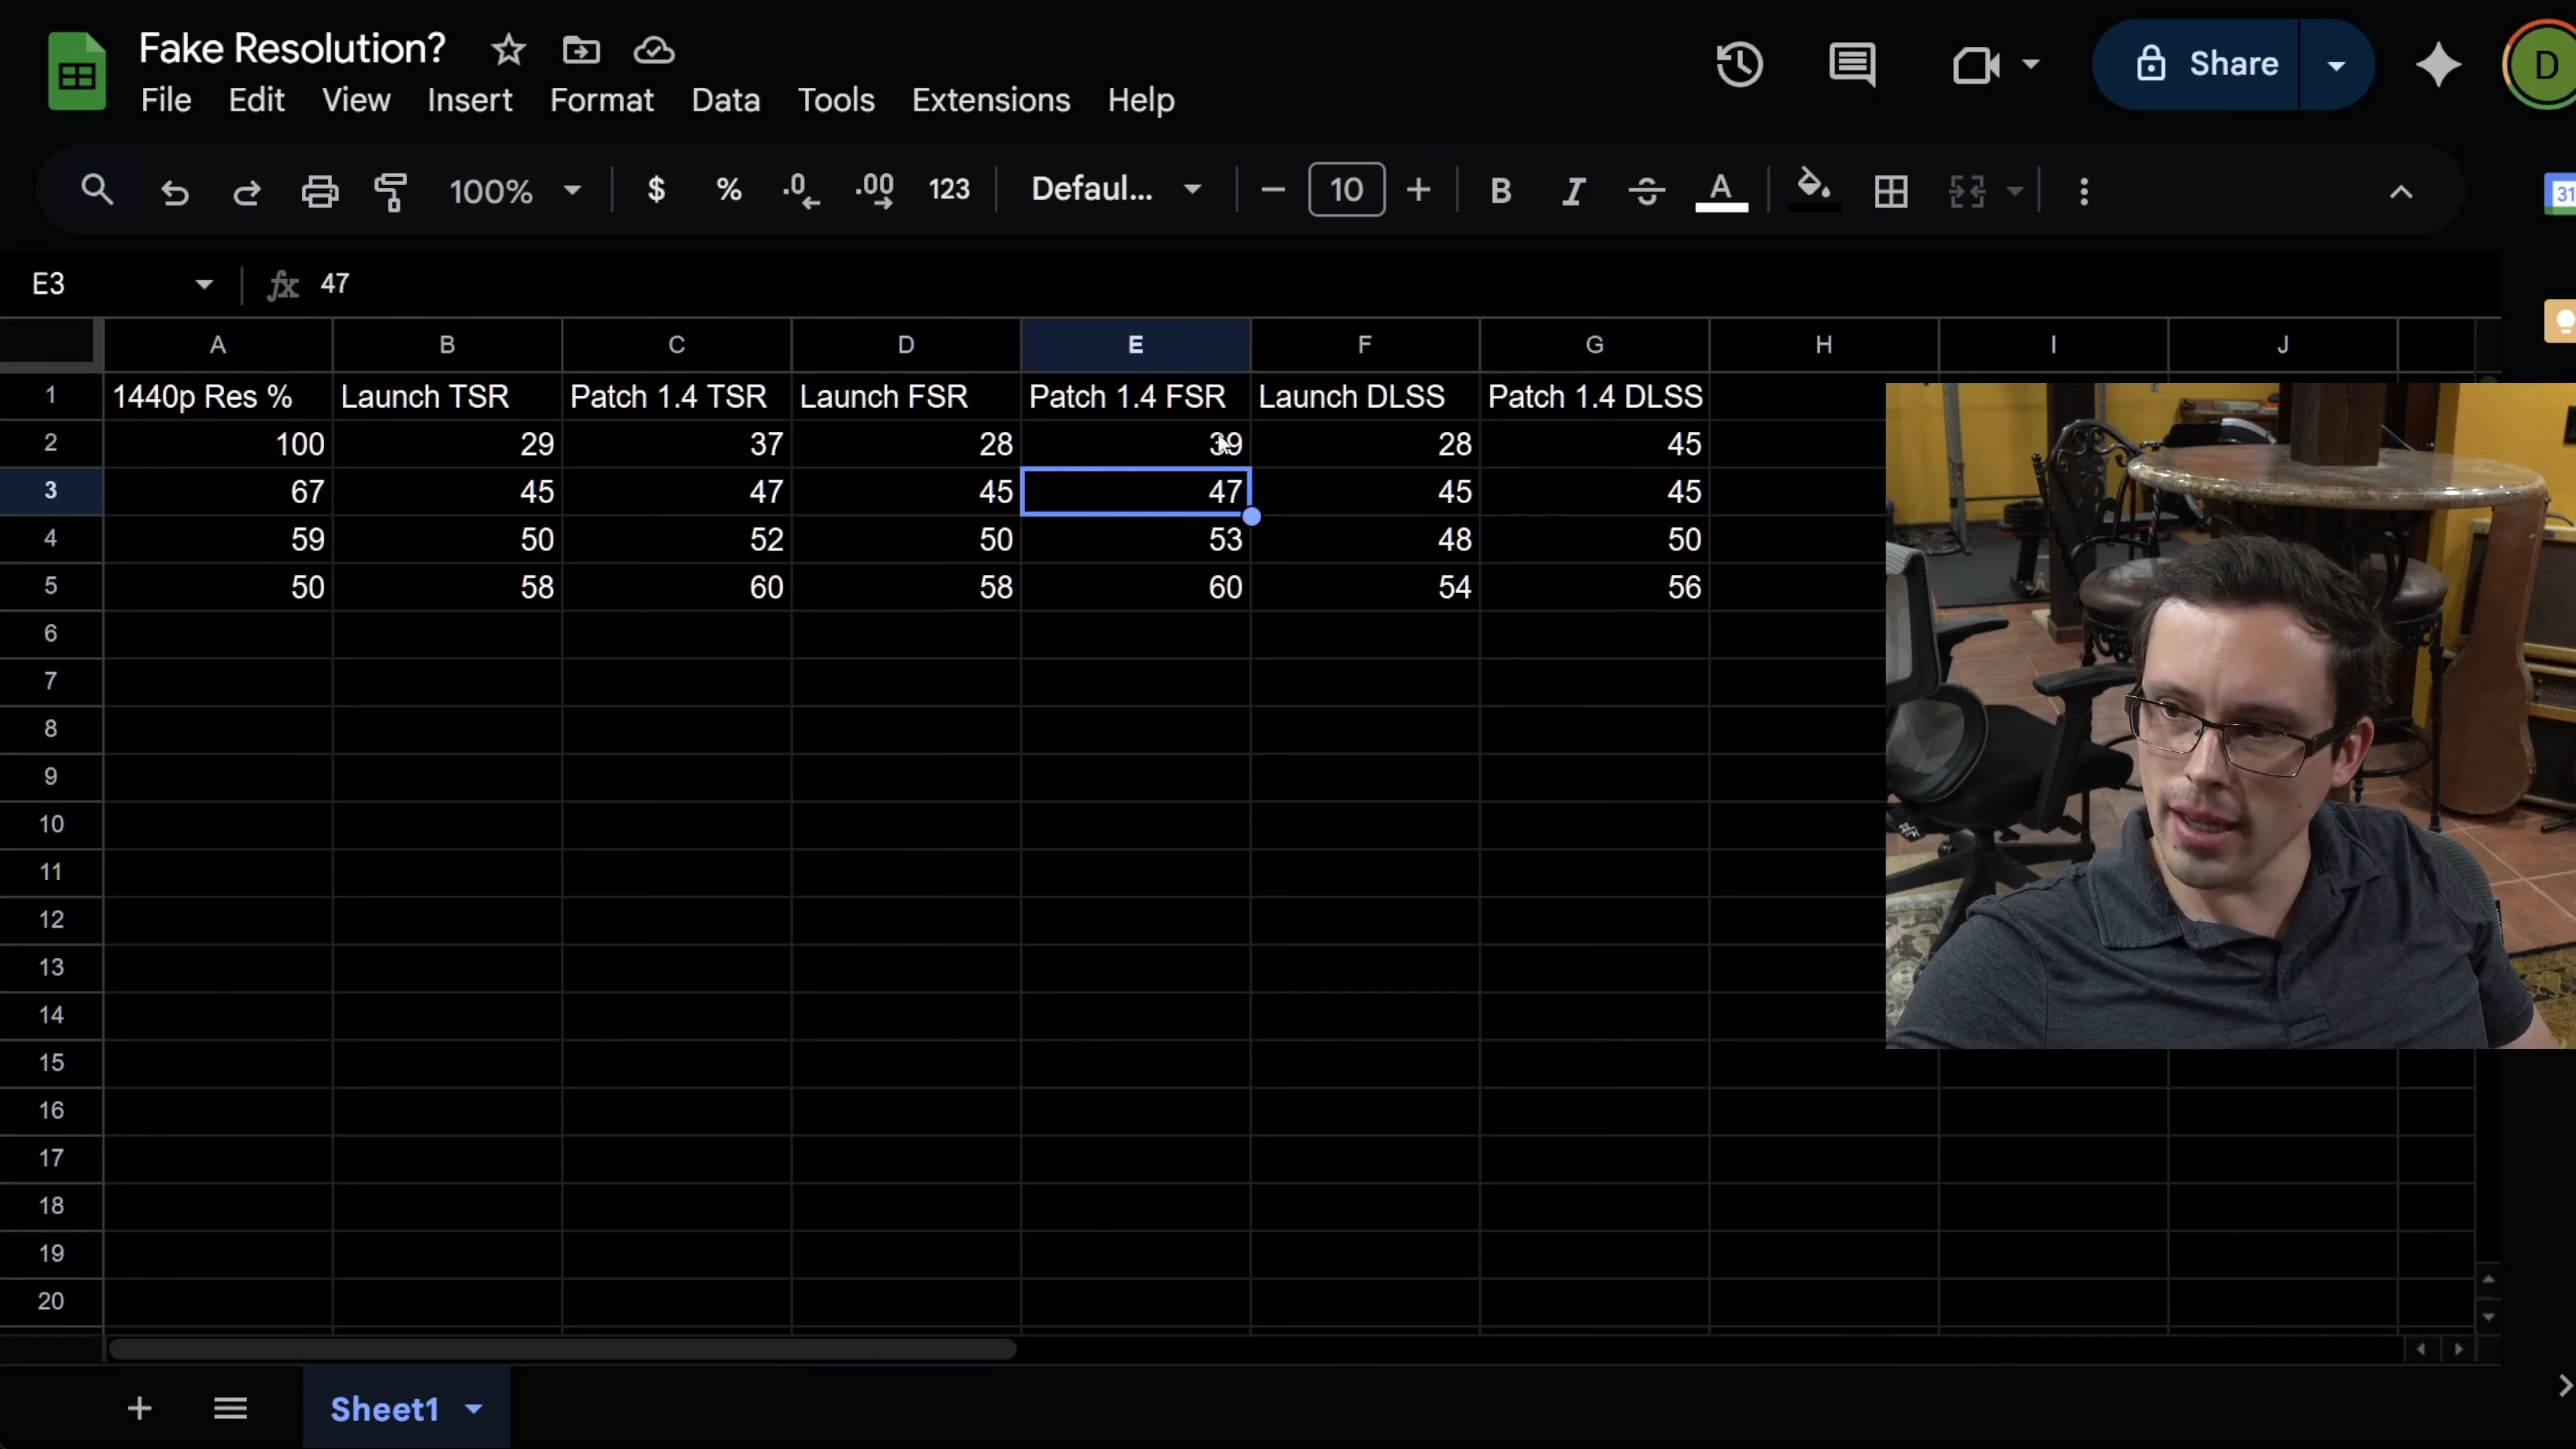Open the account avatar D

[2542, 65]
